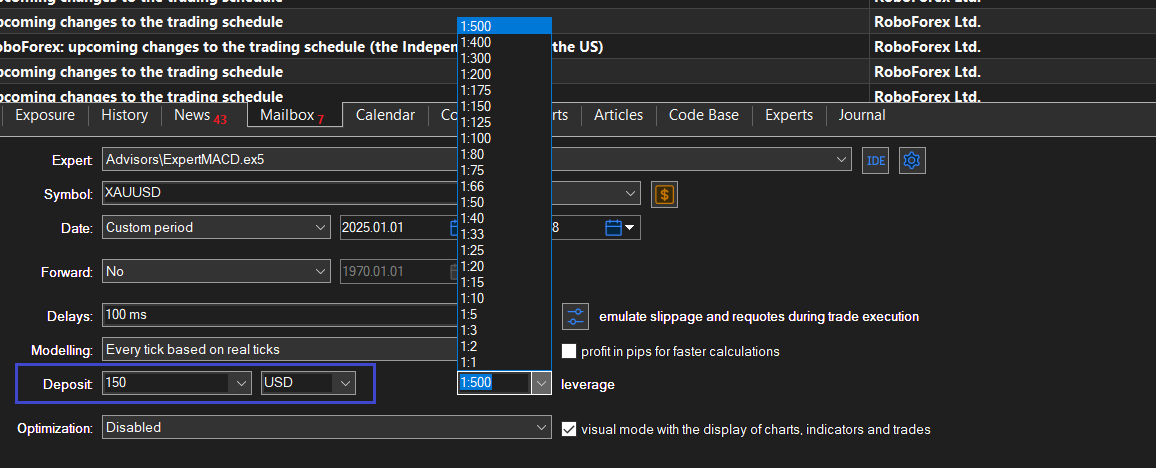Pick the 1:200 leverage entry
Viewport: 1156px width, 468px height.
(x=476, y=74)
